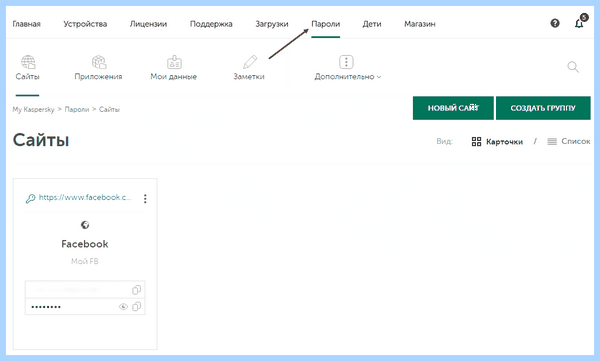Click the Facebook login field
The height and width of the screenshot is (361, 600).
point(85,290)
